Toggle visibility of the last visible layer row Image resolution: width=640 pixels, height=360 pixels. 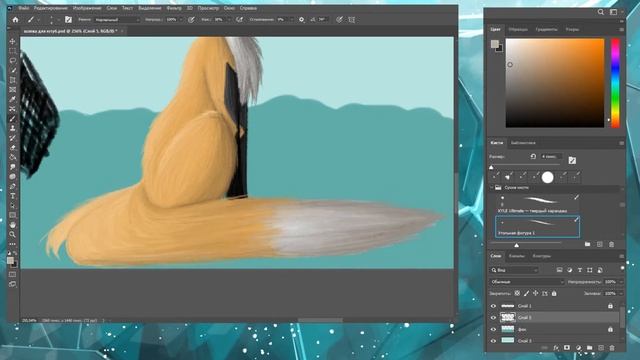point(493,340)
